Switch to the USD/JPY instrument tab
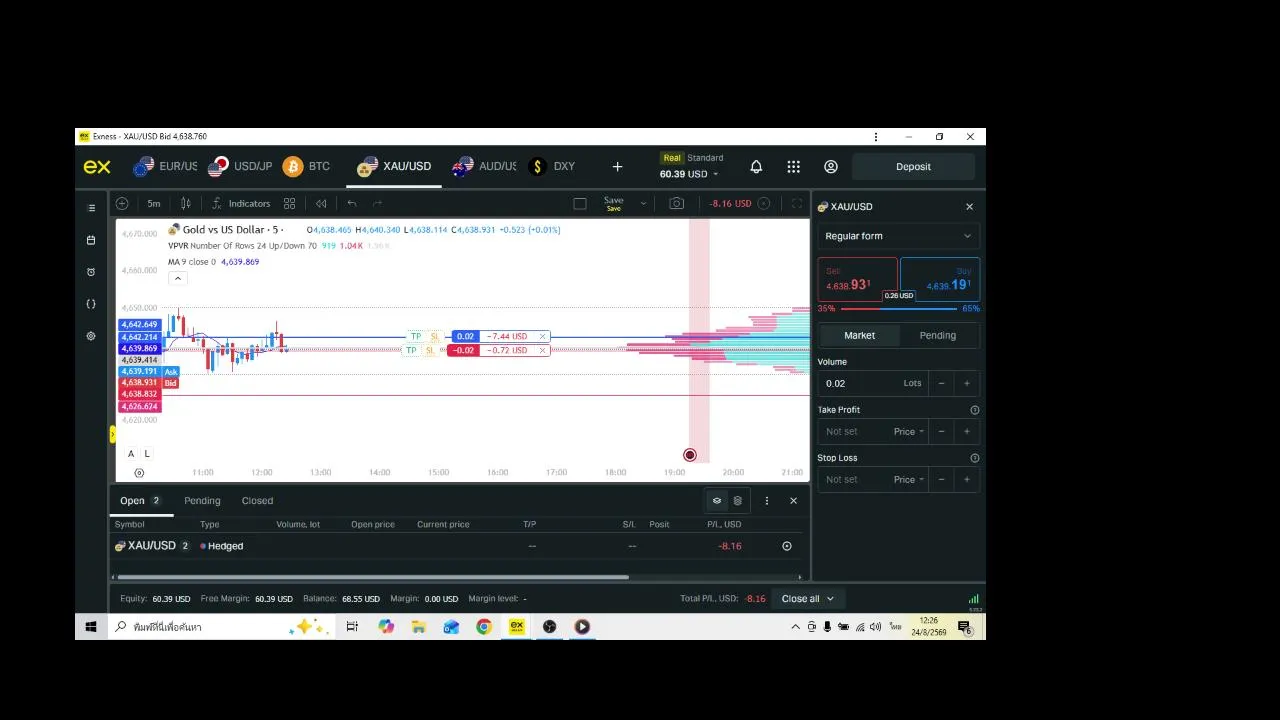Screen dimensions: 1280x720 pos(240,166)
